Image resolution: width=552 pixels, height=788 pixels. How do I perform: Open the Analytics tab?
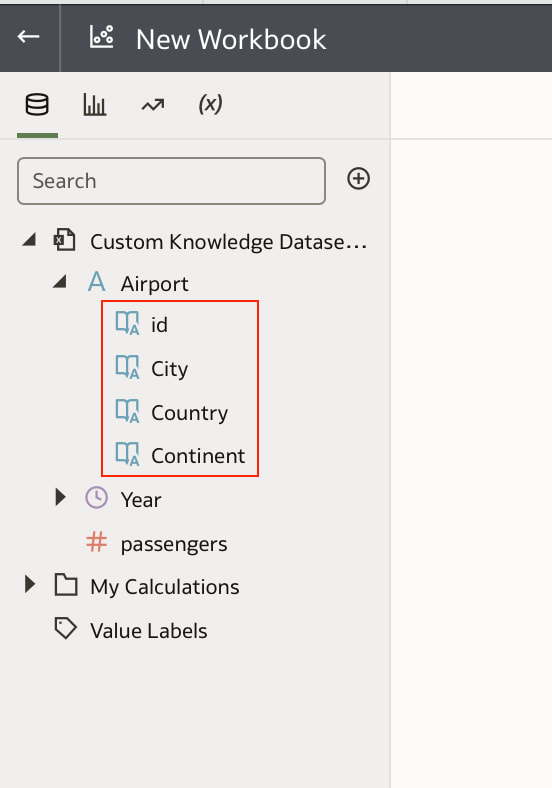[x=152, y=105]
